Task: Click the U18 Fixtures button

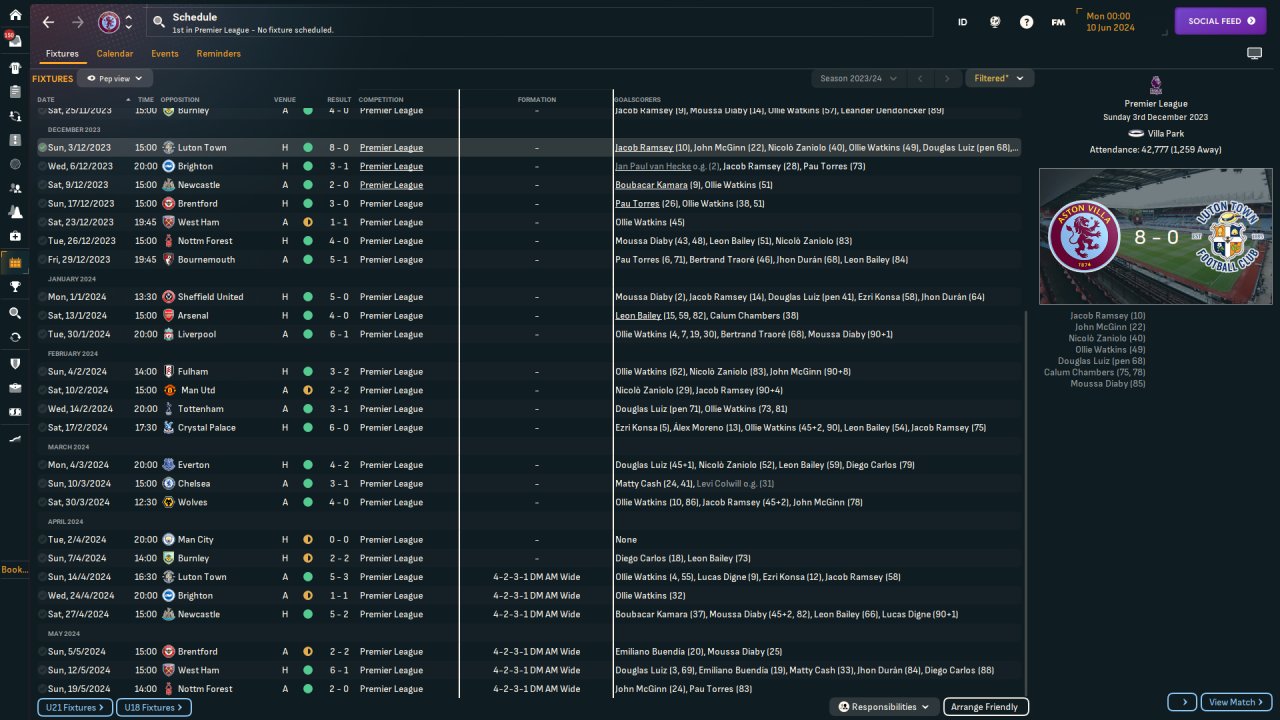Action: coord(153,708)
